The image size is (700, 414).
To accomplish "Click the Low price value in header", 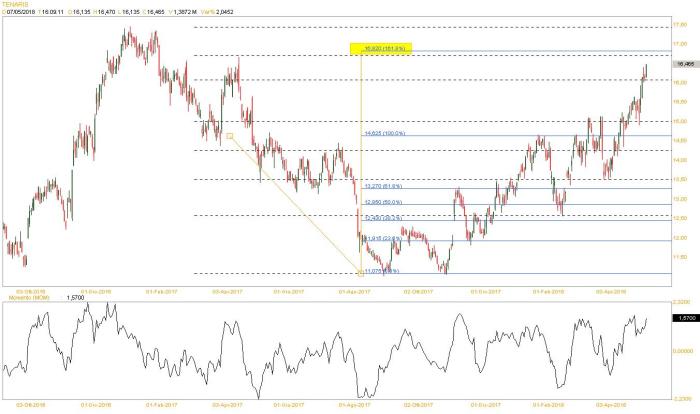I will (131, 12).
